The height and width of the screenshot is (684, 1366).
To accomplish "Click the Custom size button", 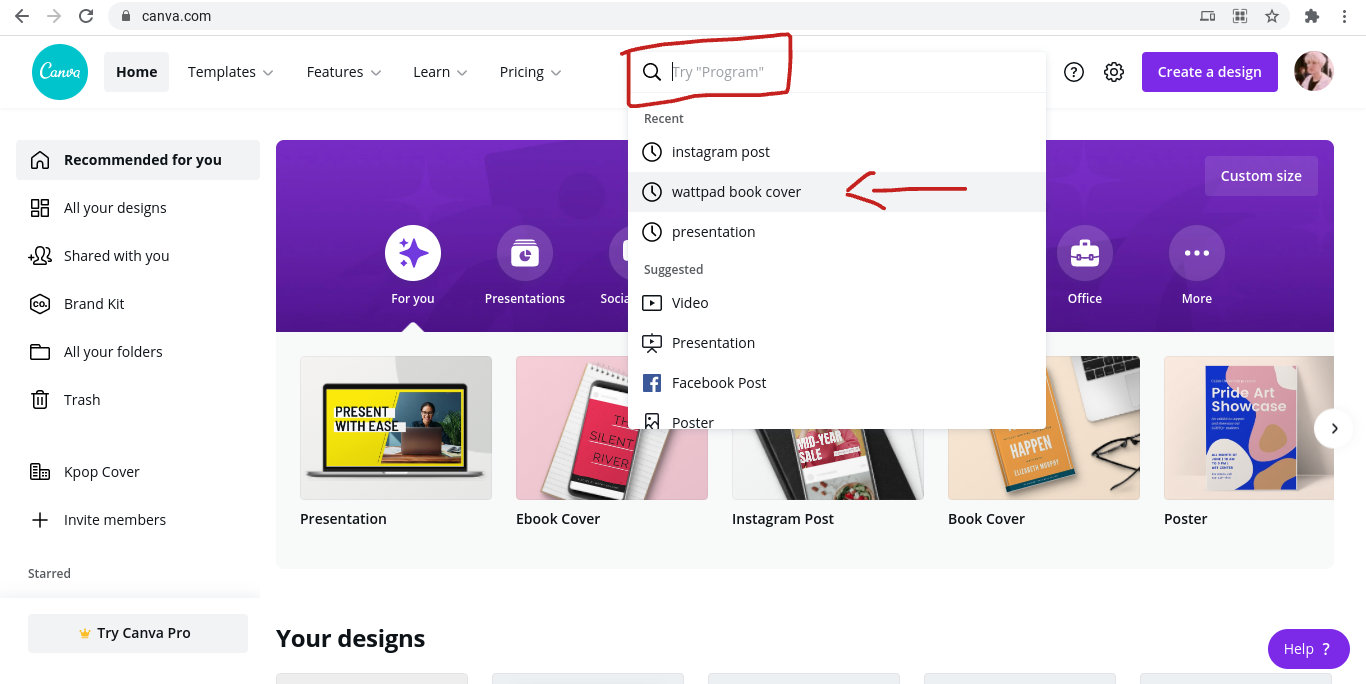I will pos(1261,176).
